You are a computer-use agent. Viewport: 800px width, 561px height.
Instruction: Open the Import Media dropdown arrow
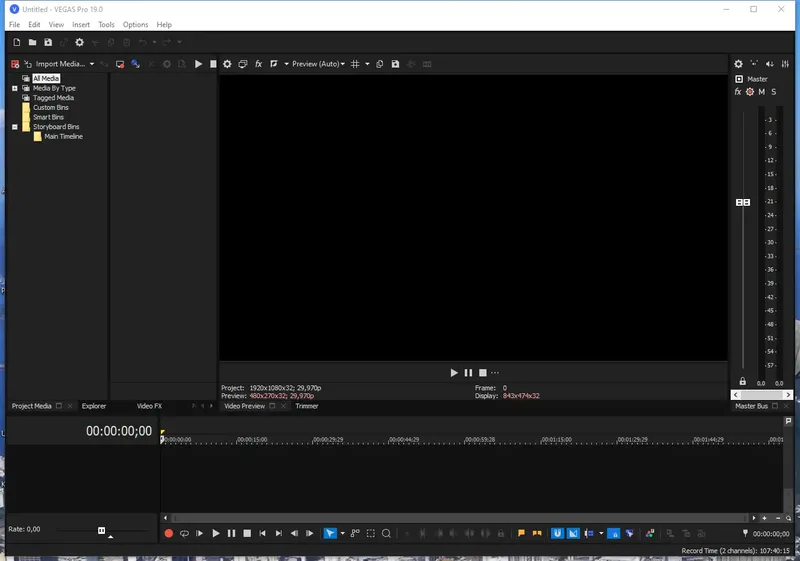tap(92, 64)
